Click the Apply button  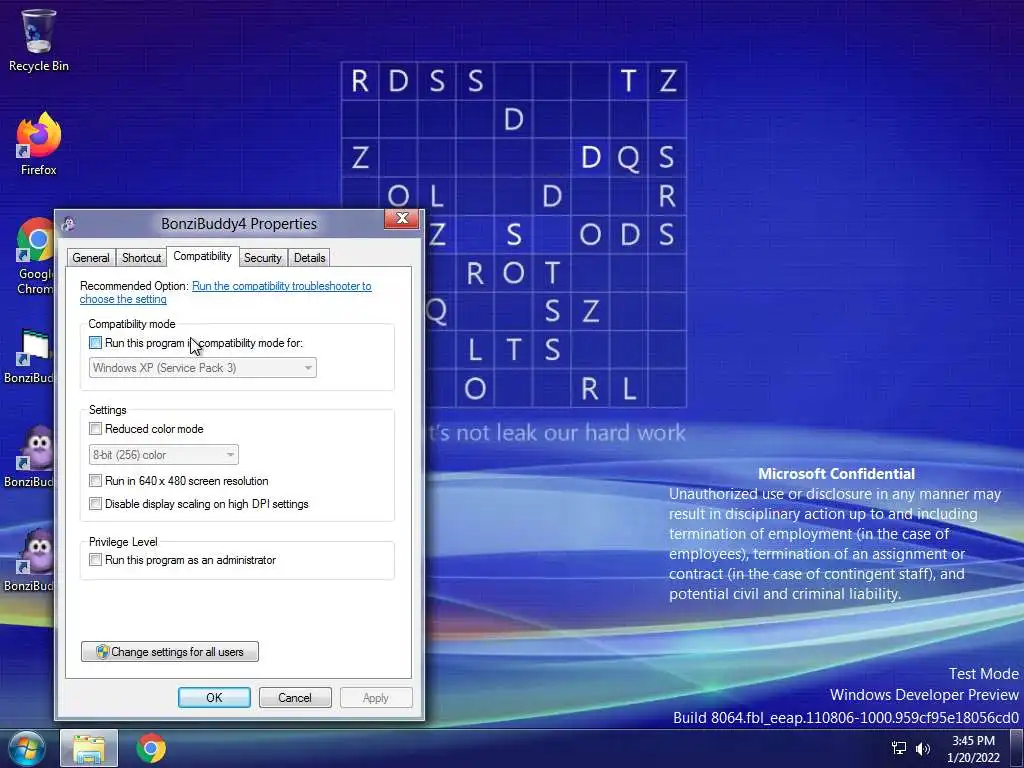[376, 697]
